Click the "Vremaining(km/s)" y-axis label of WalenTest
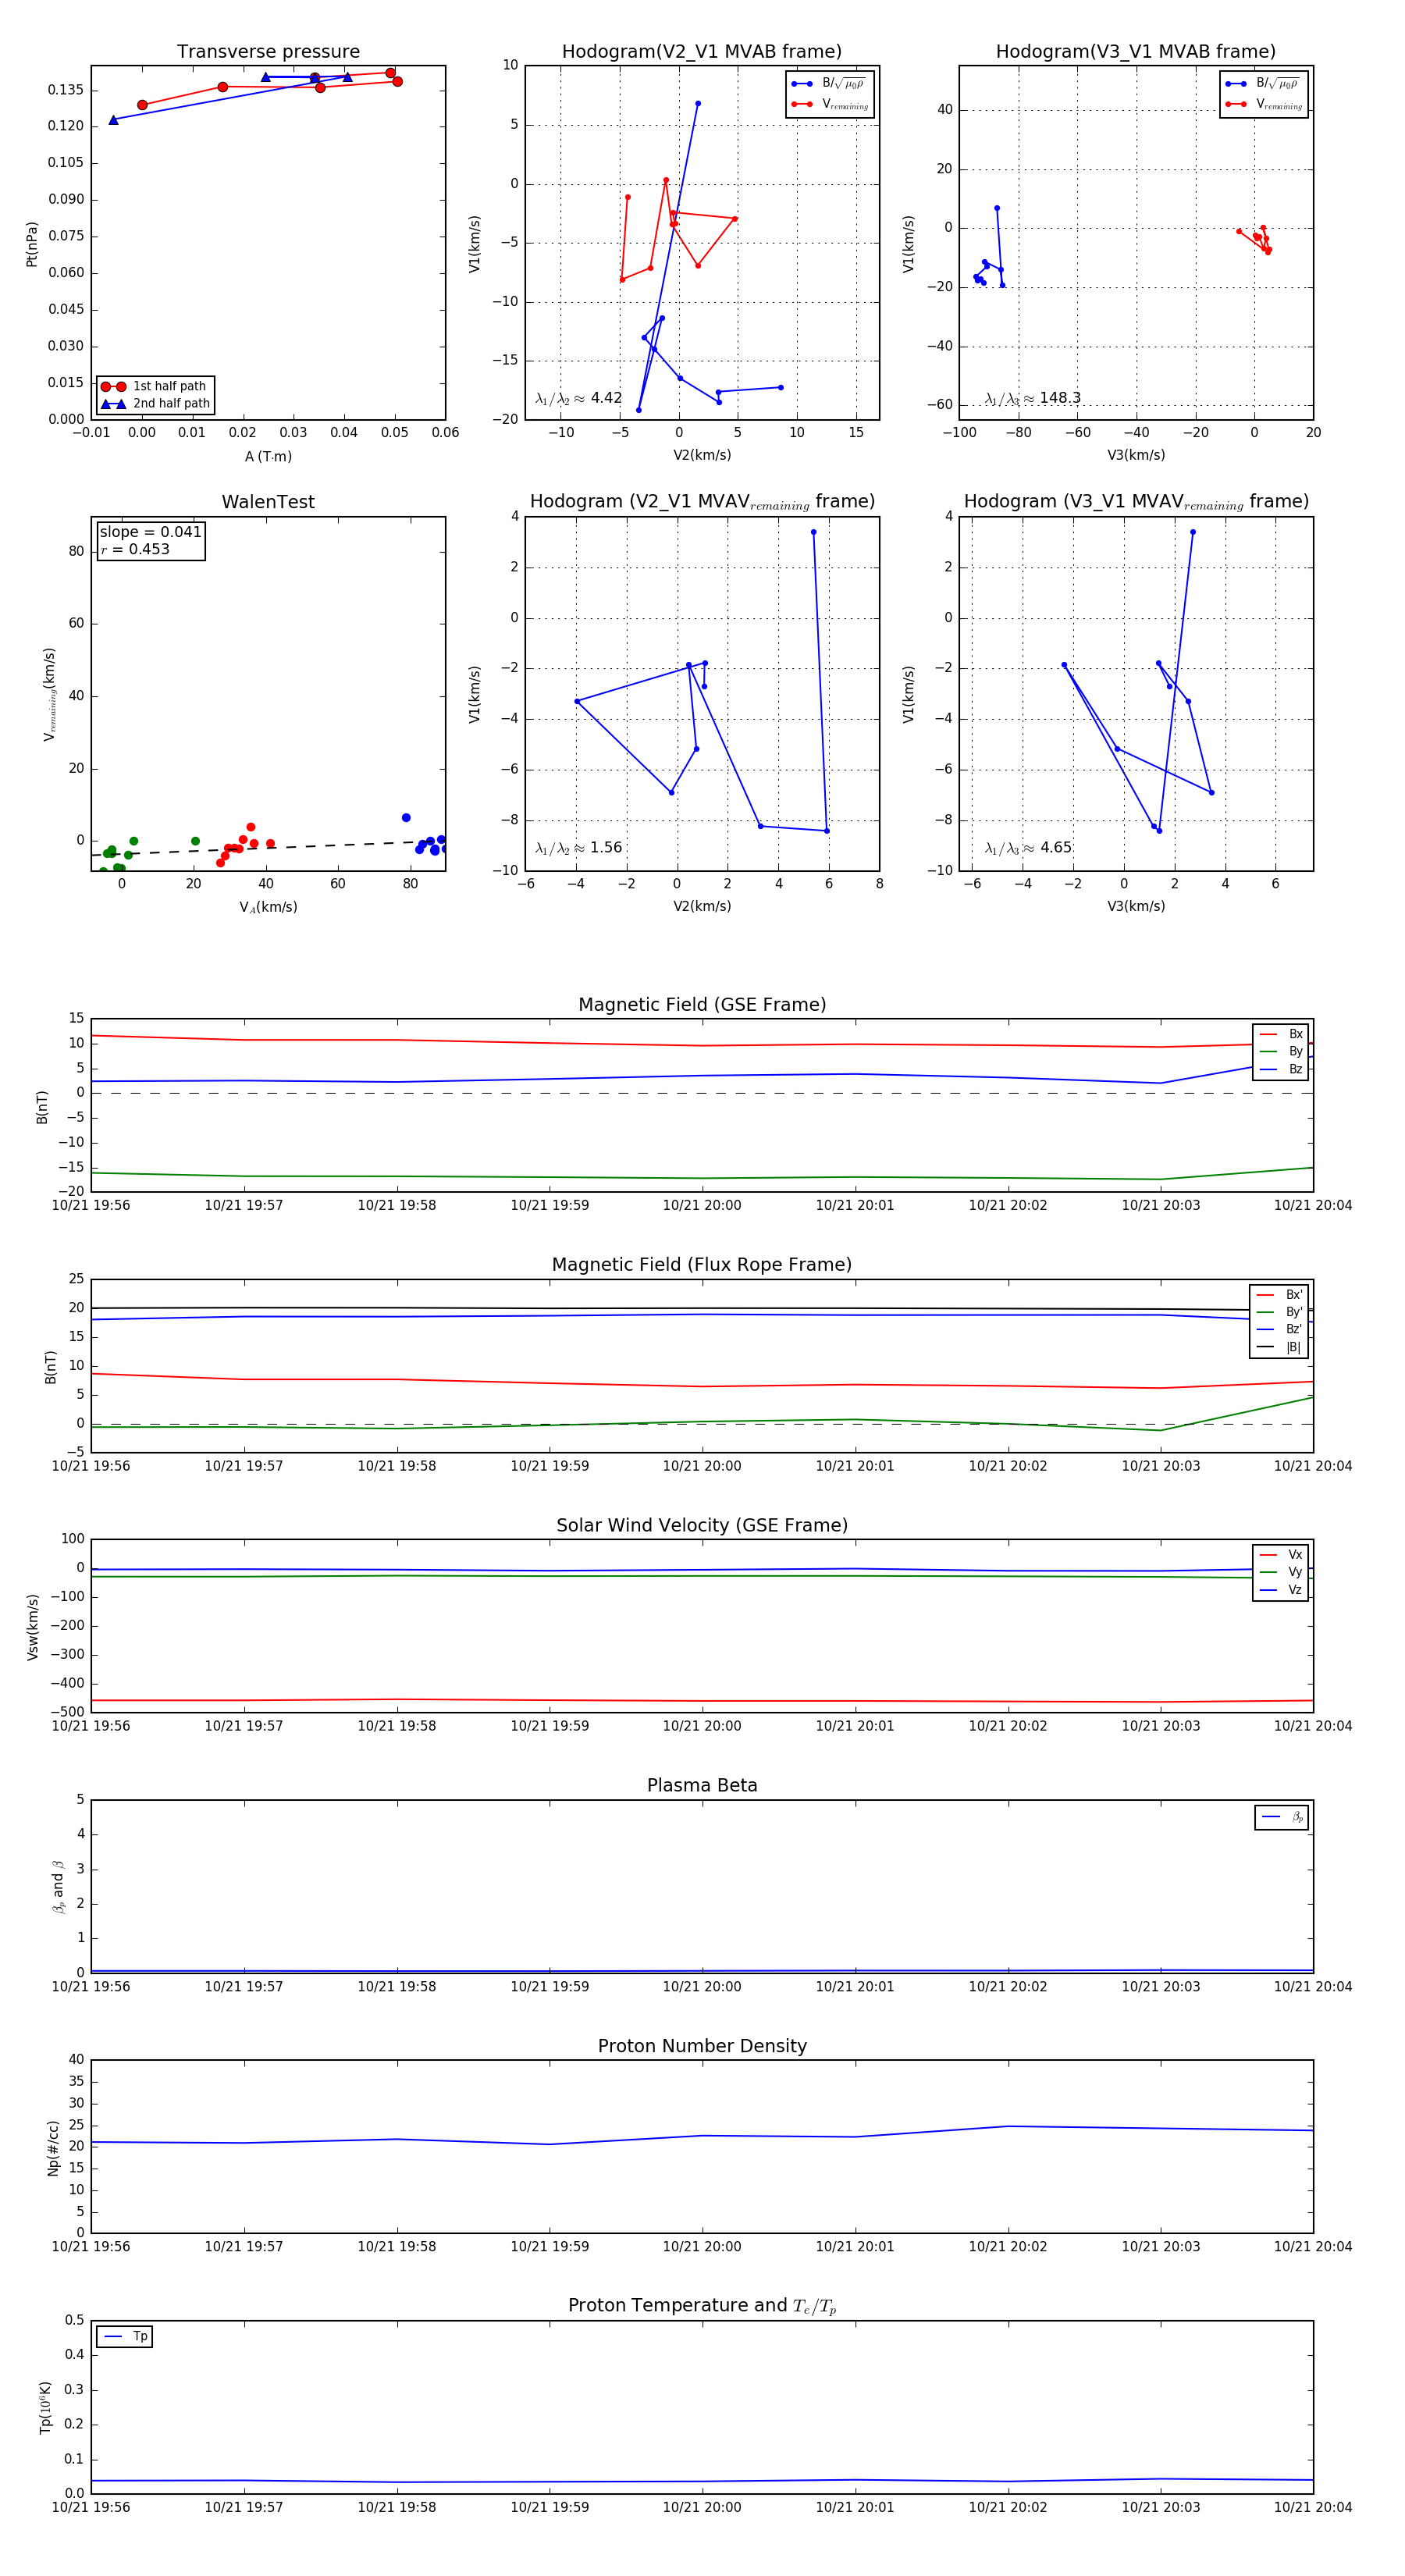This screenshot has height=2576, width=1405. (x=49, y=694)
